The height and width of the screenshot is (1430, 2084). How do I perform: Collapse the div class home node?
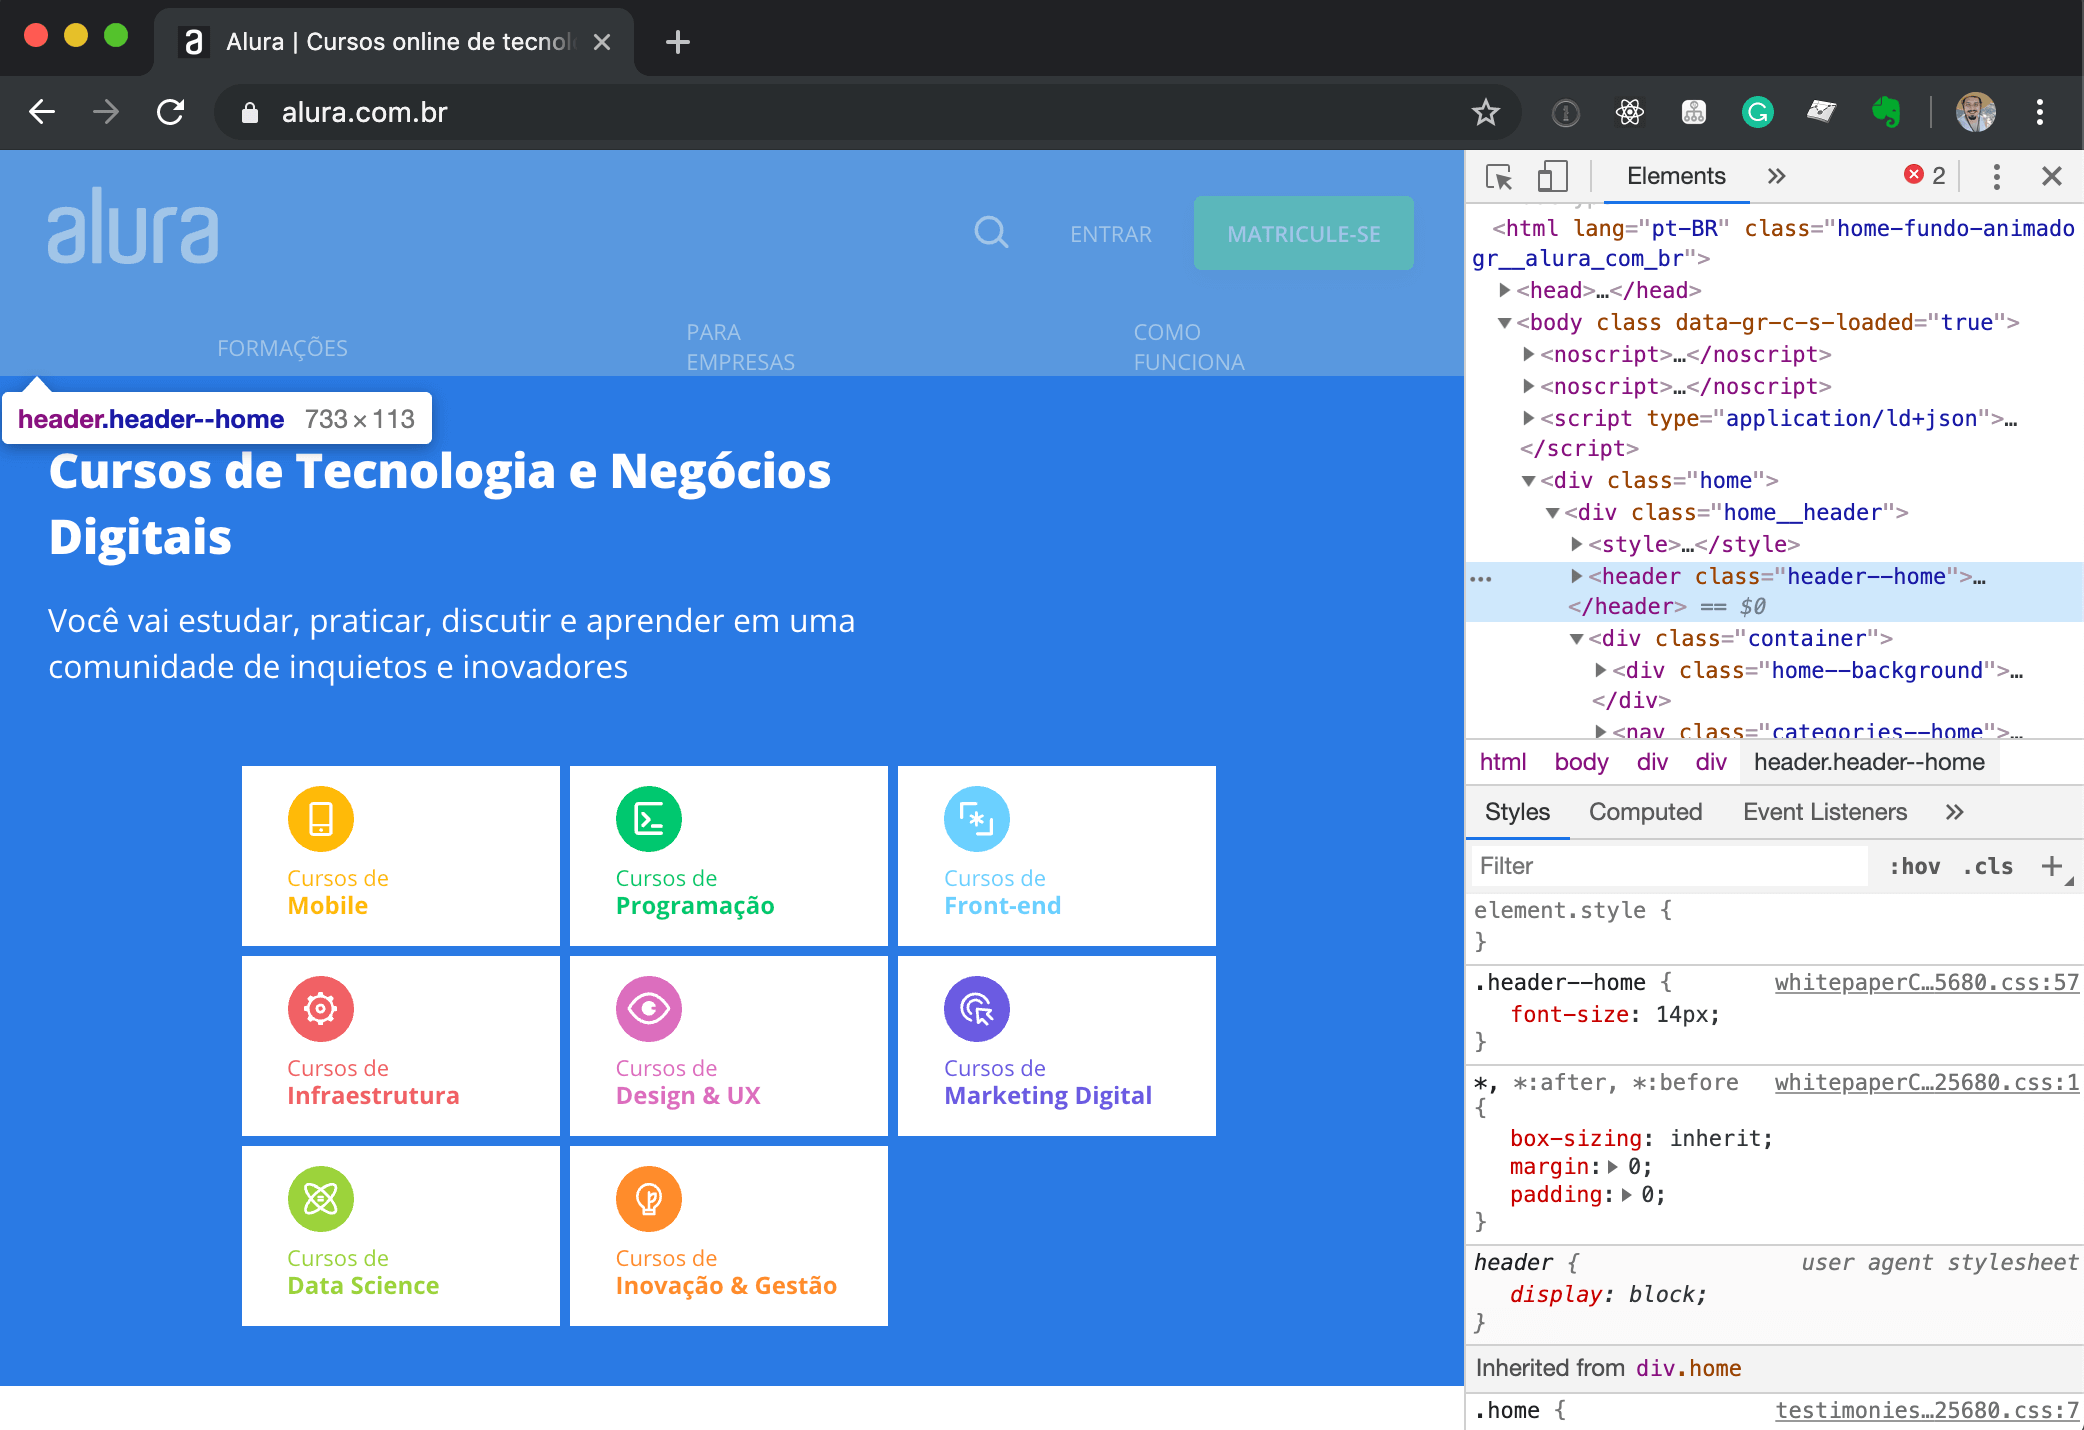click(1528, 481)
